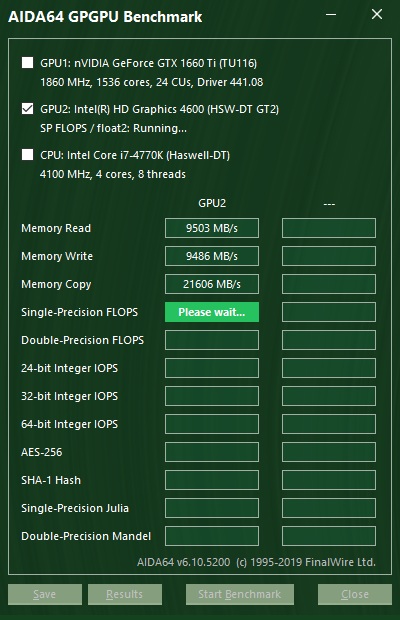Click the Double-Precision FLOPS label
The width and height of the screenshot is (400, 620).
point(82,340)
